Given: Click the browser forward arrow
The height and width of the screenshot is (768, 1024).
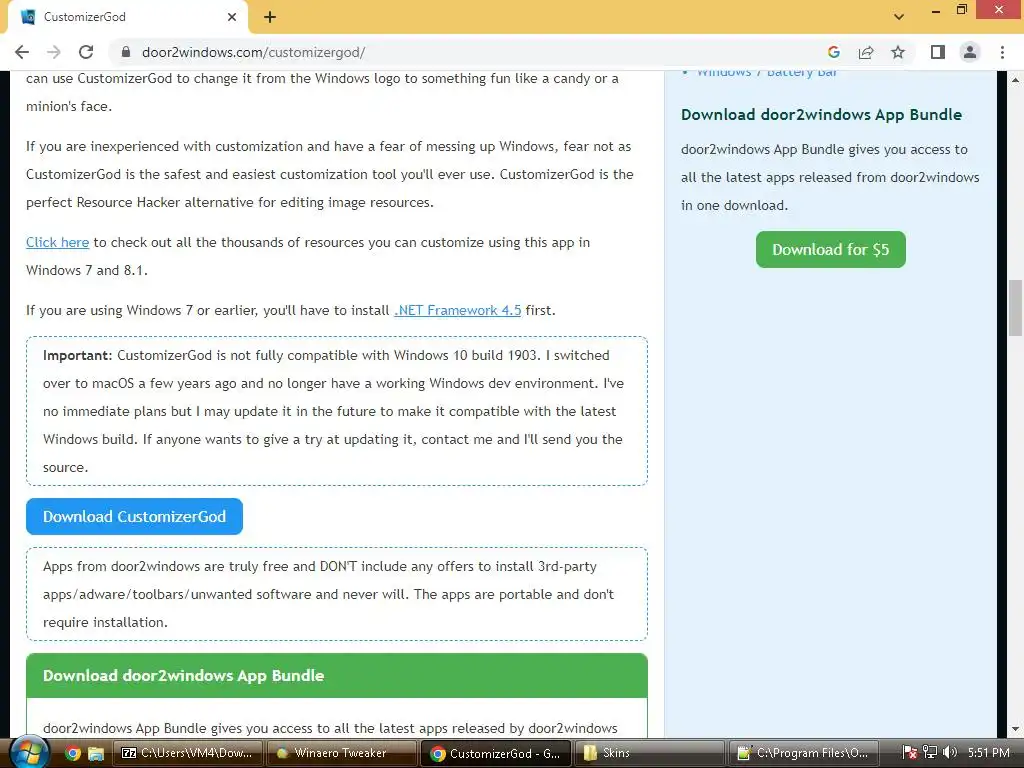Looking at the screenshot, I should (54, 52).
